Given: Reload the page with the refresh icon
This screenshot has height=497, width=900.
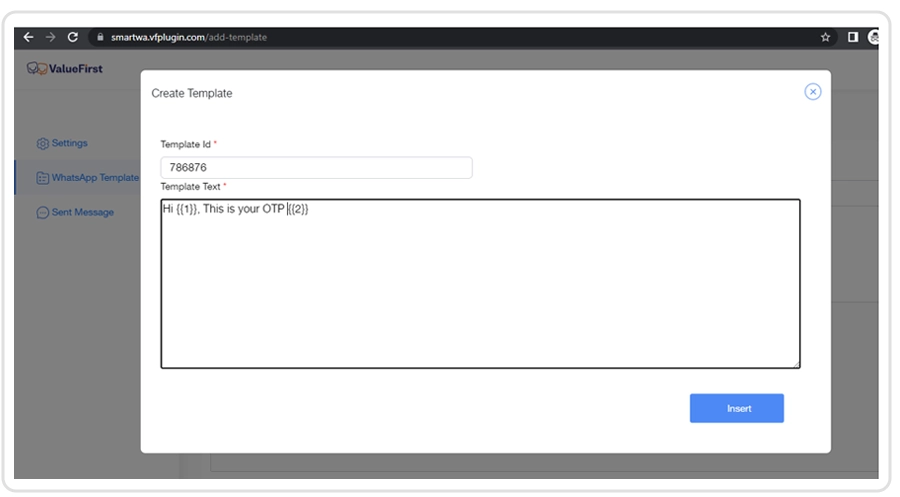Looking at the screenshot, I should tap(72, 37).
